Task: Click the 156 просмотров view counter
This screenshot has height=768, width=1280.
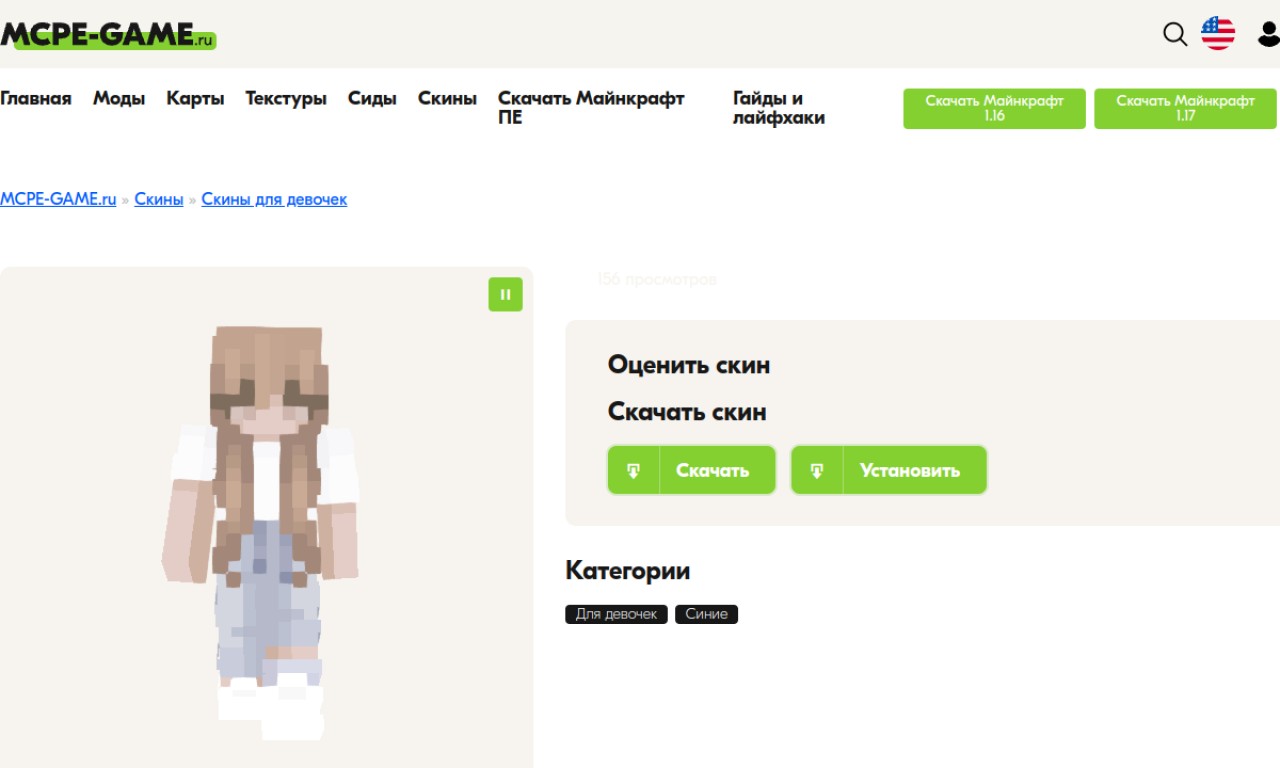Action: [x=656, y=280]
